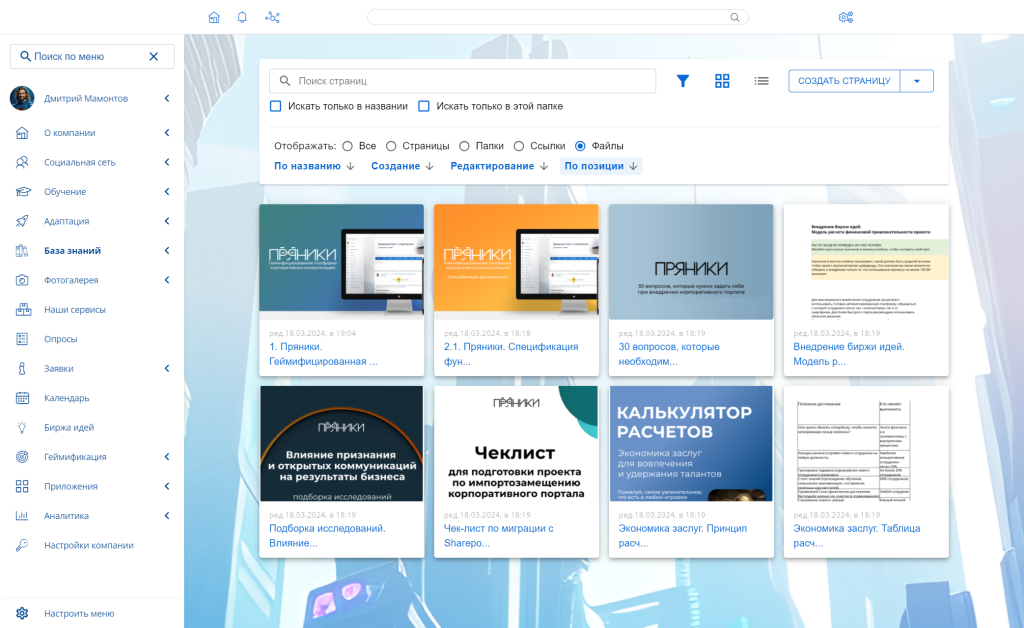Open dropdown arrow next to 'Создать страницу'

[x=916, y=81]
